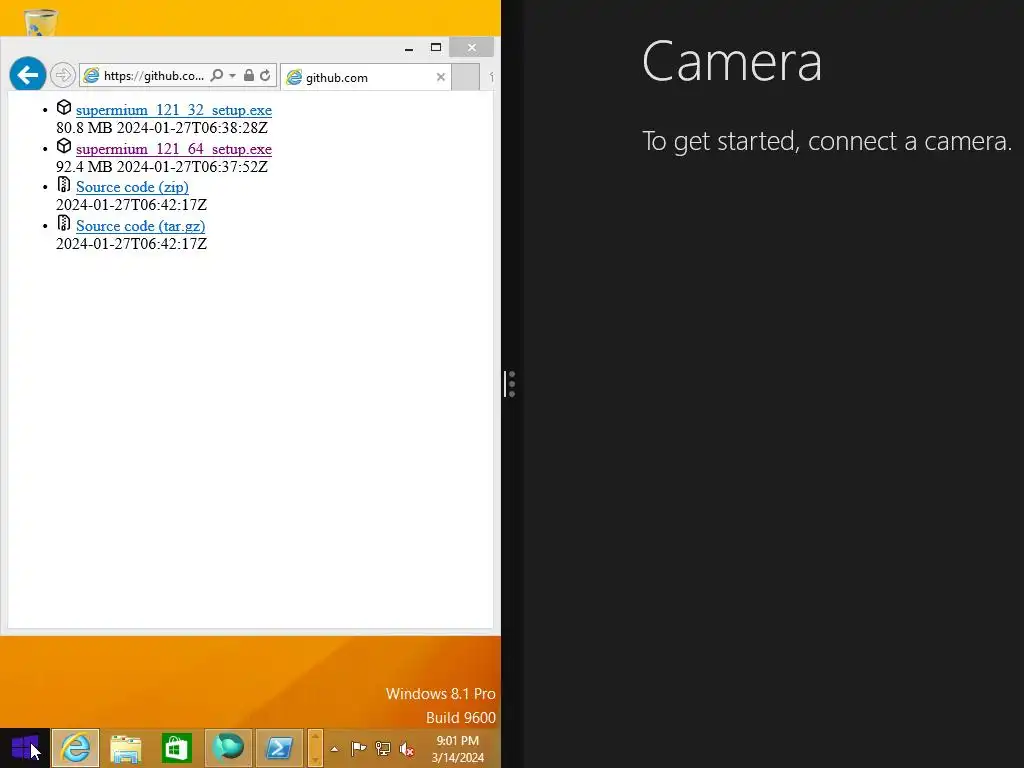The height and width of the screenshot is (768, 1024).
Task: Open File Explorer from taskbar
Action: 126,748
